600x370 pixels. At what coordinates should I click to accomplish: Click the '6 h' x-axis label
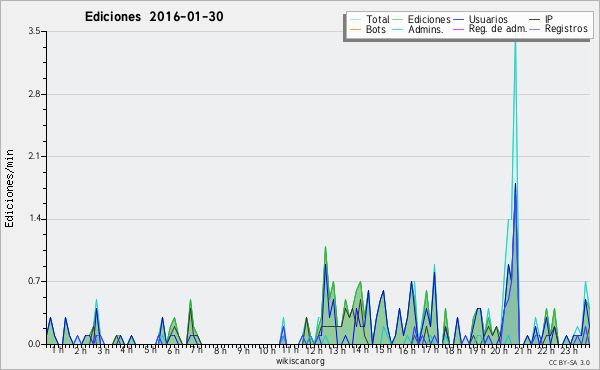click(x=173, y=350)
